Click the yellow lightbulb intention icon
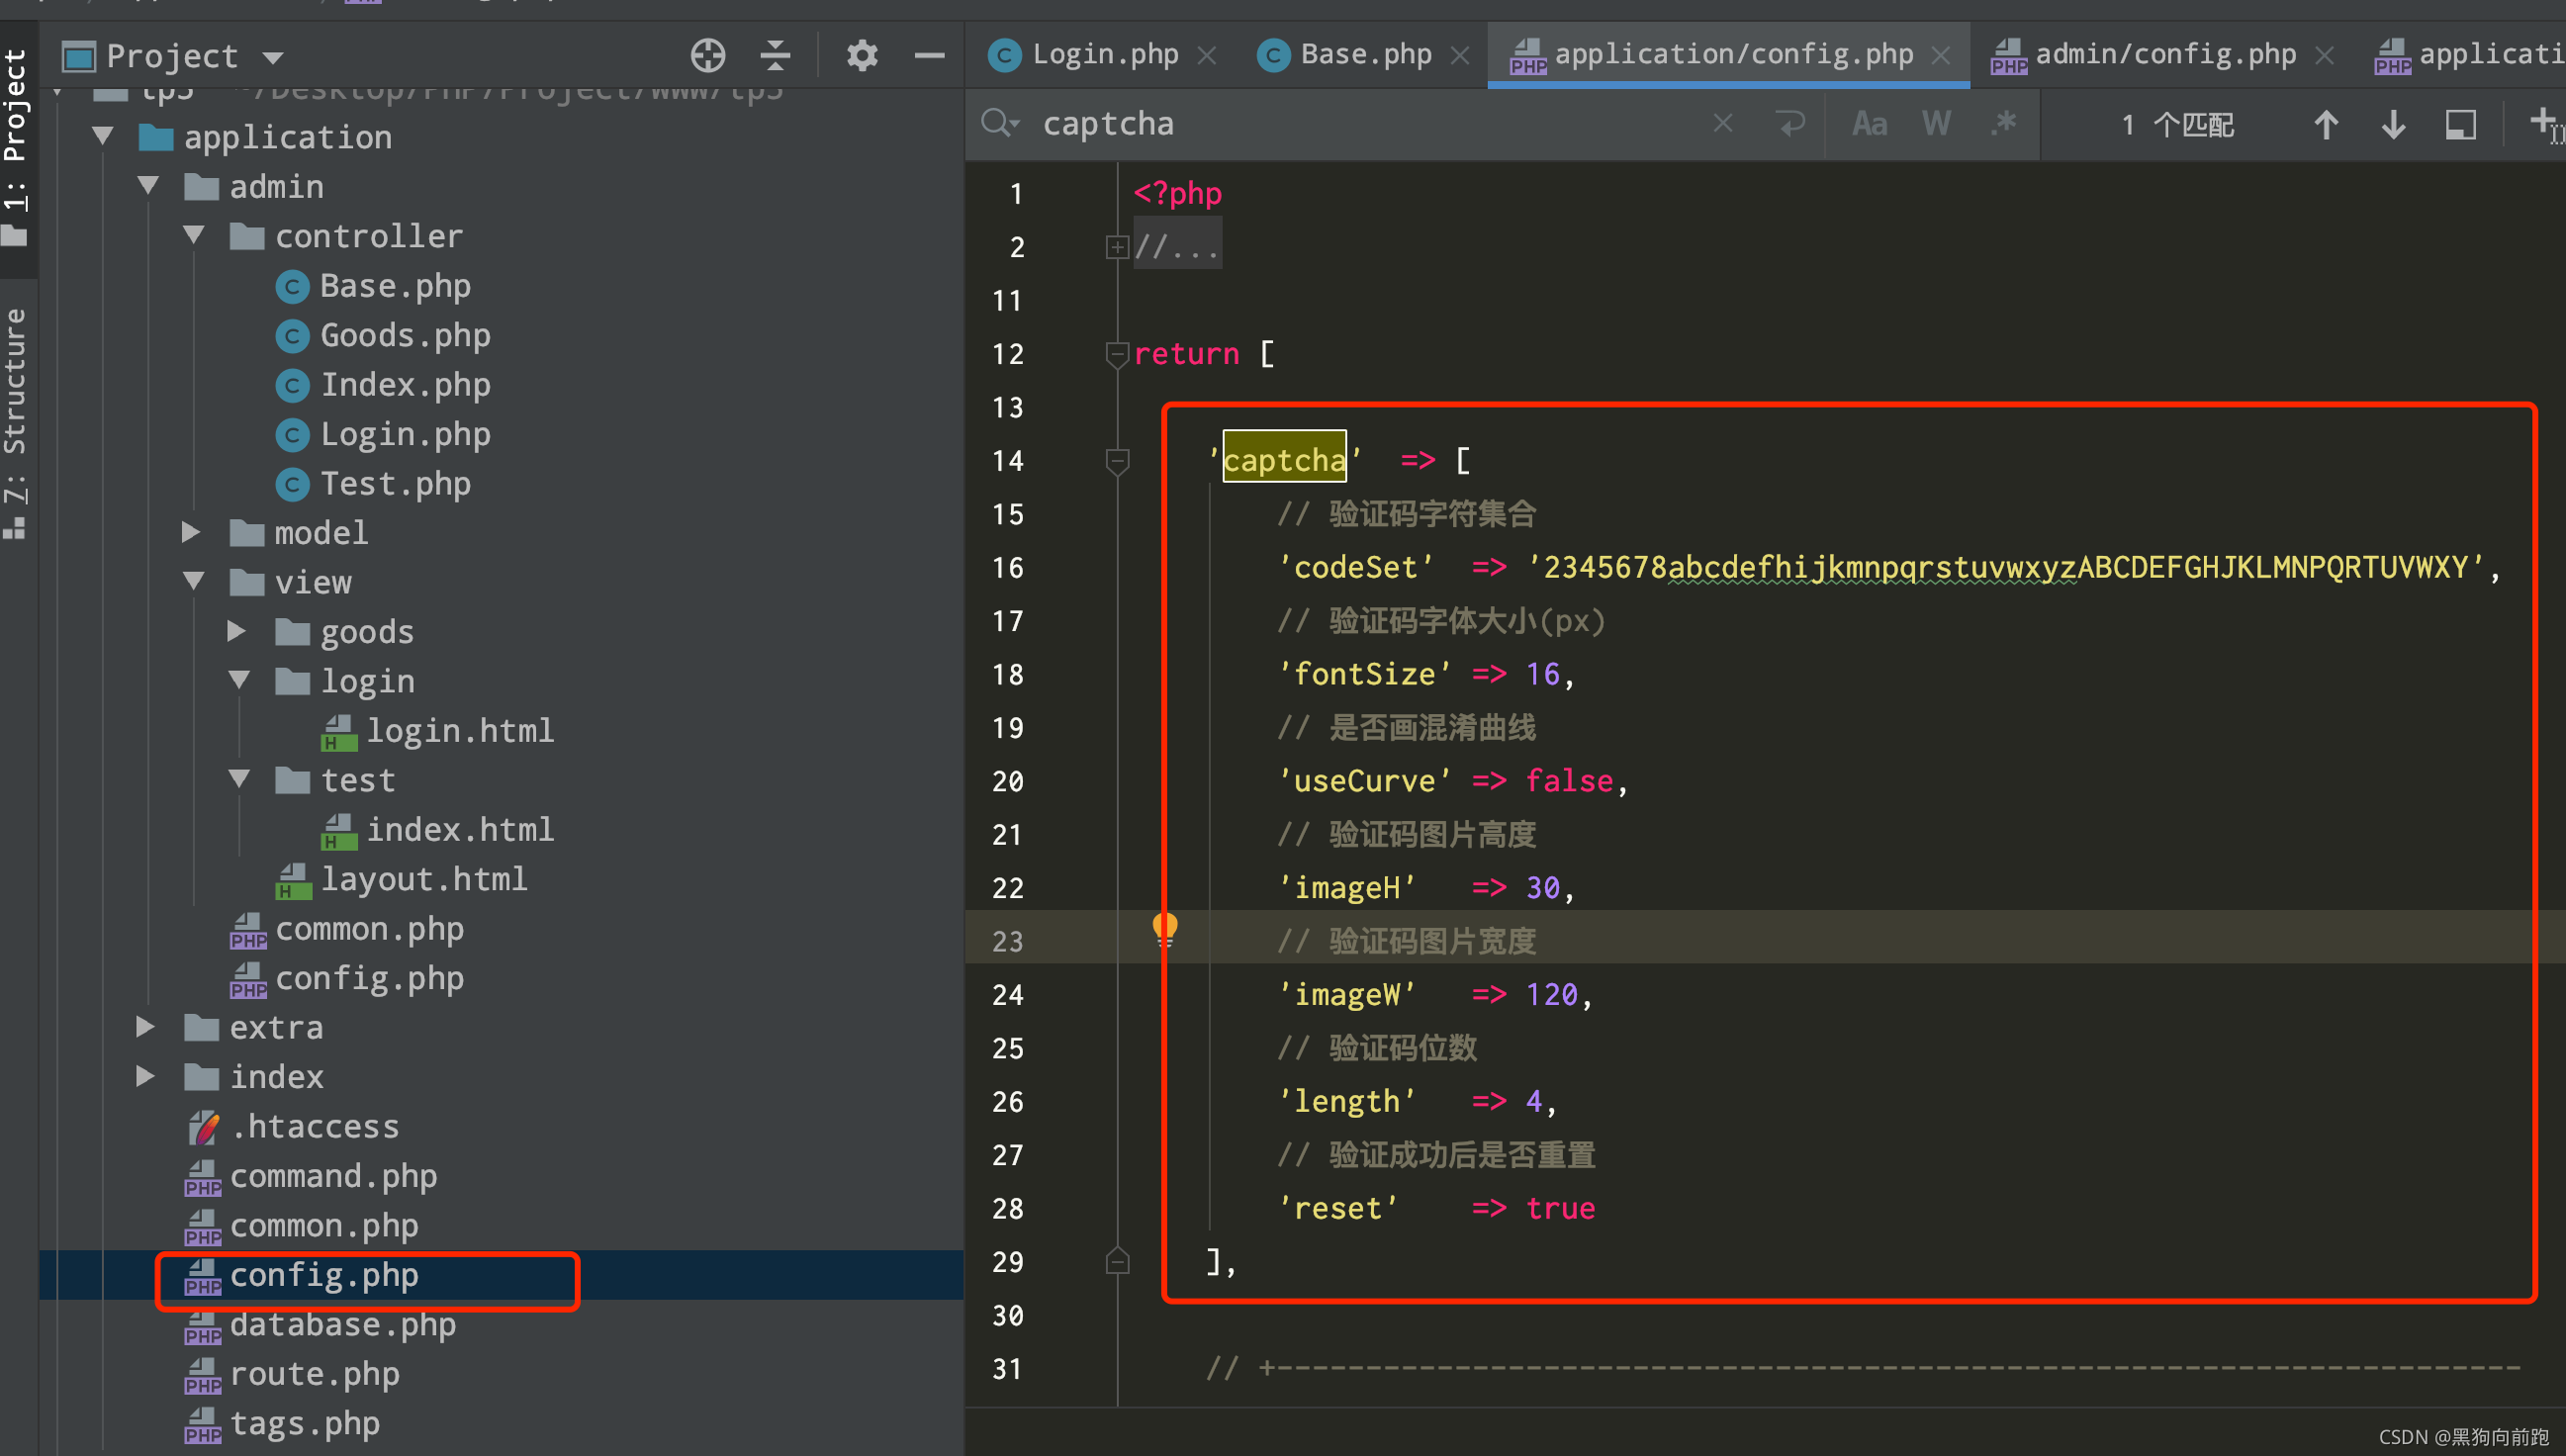This screenshot has height=1456, width=2566. (1165, 929)
